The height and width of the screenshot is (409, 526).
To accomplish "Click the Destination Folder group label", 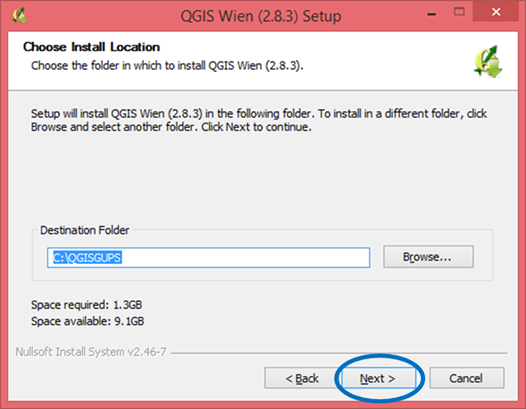I will [85, 230].
